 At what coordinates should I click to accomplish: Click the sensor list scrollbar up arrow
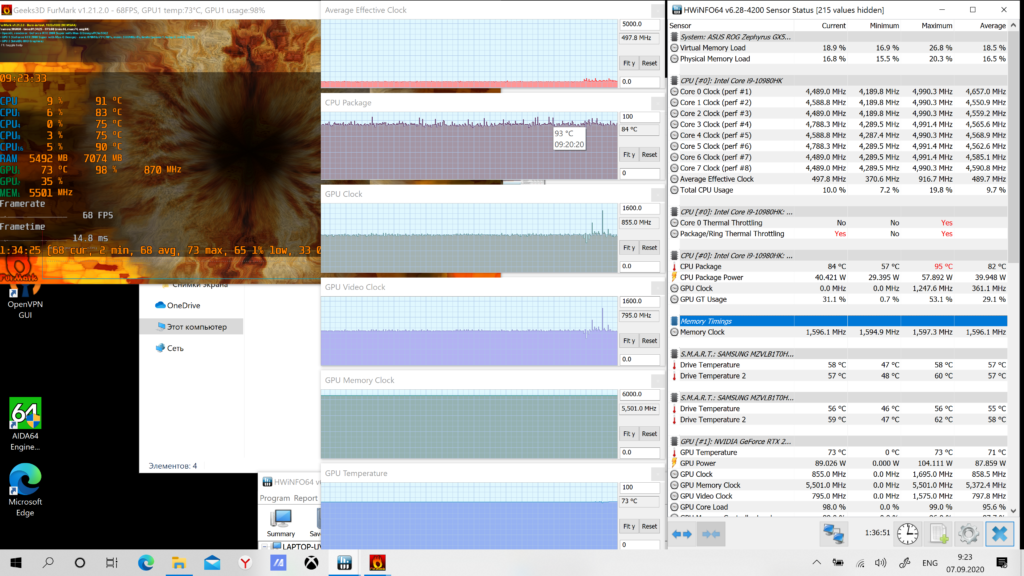(x=1013, y=25)
